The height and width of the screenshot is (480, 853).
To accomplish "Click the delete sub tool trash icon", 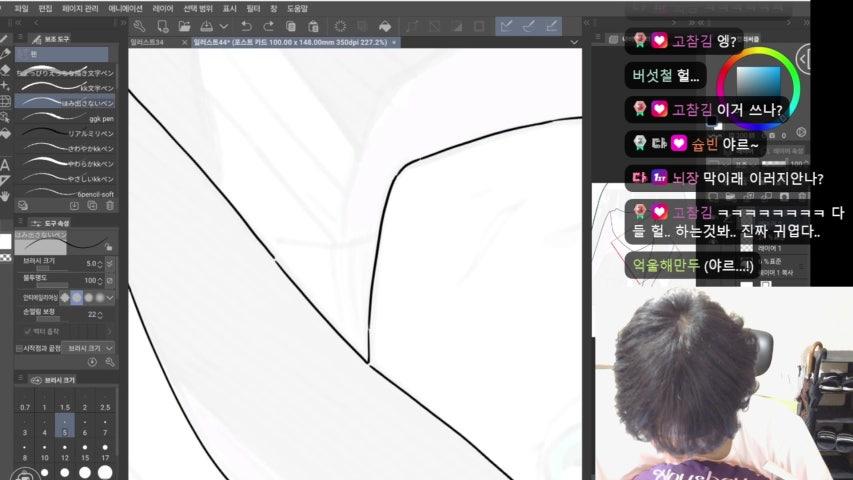I will [110, 206].
